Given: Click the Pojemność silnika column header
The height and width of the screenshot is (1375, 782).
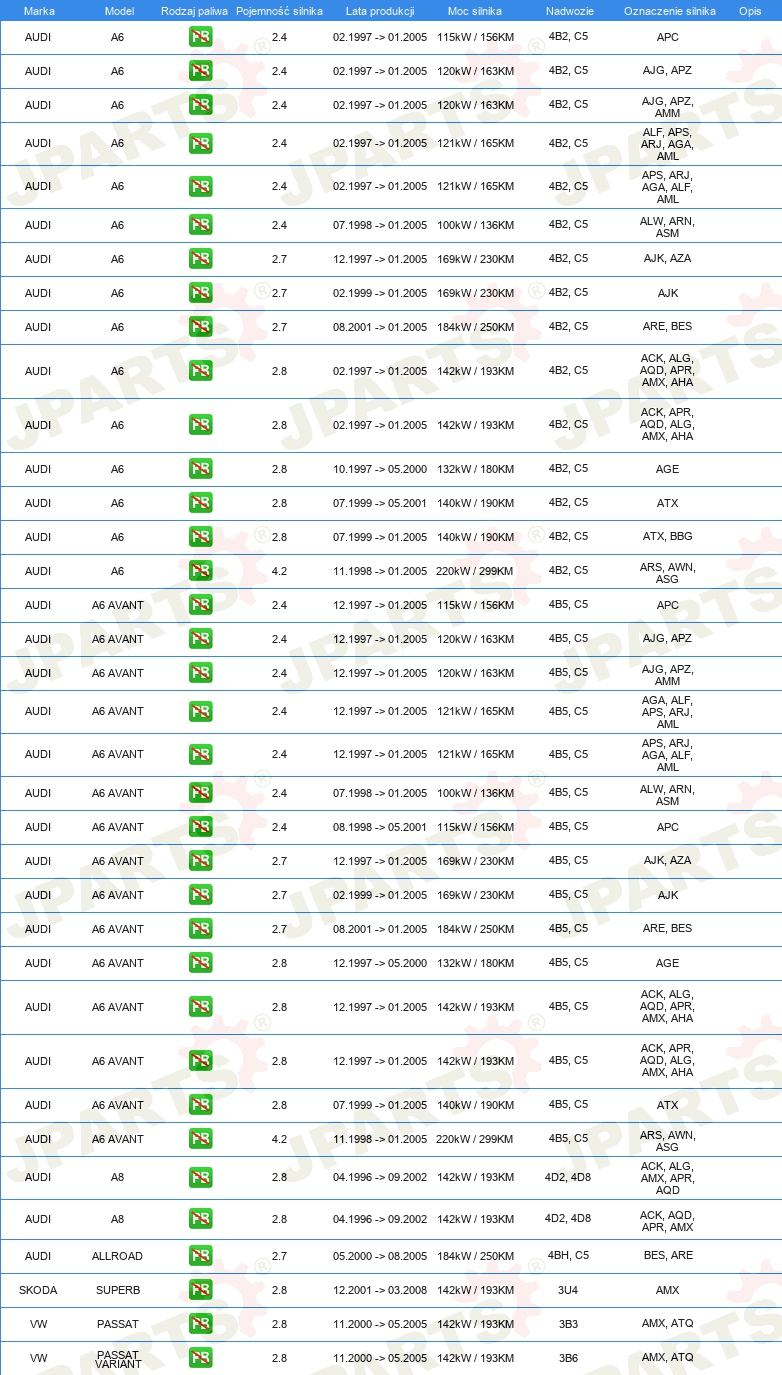Looking at the screenshot, I should click(279, 11).
